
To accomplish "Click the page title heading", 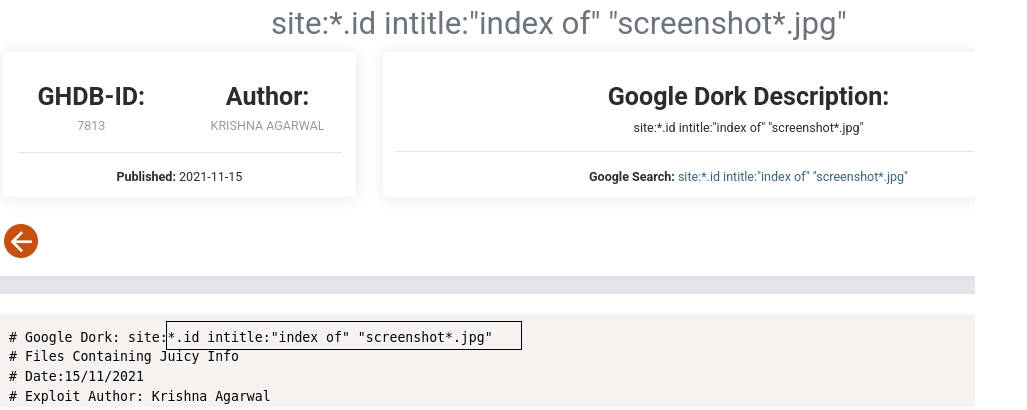I will (559, 25).
